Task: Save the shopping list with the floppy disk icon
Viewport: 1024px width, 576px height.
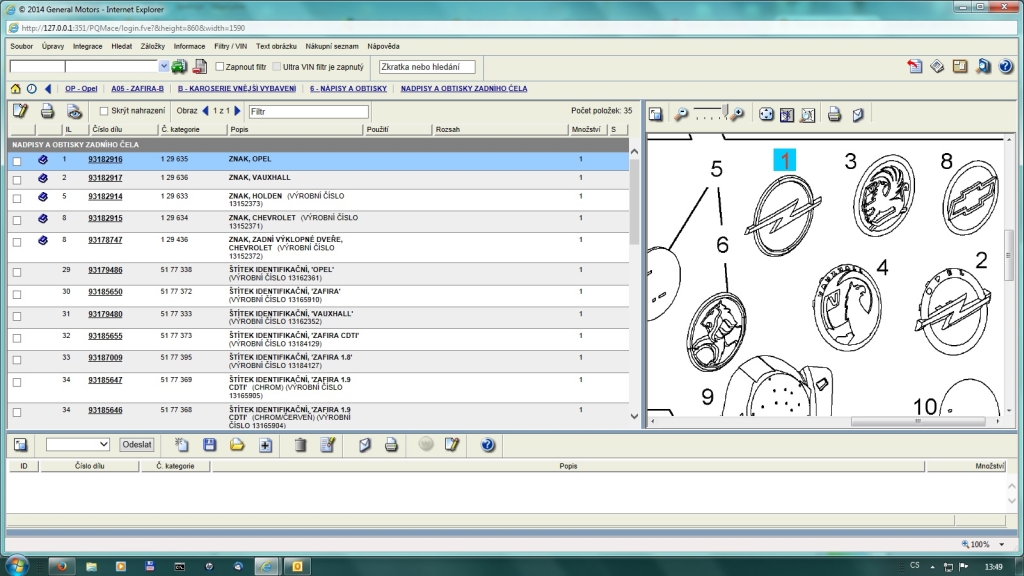Action: point(209,445)
